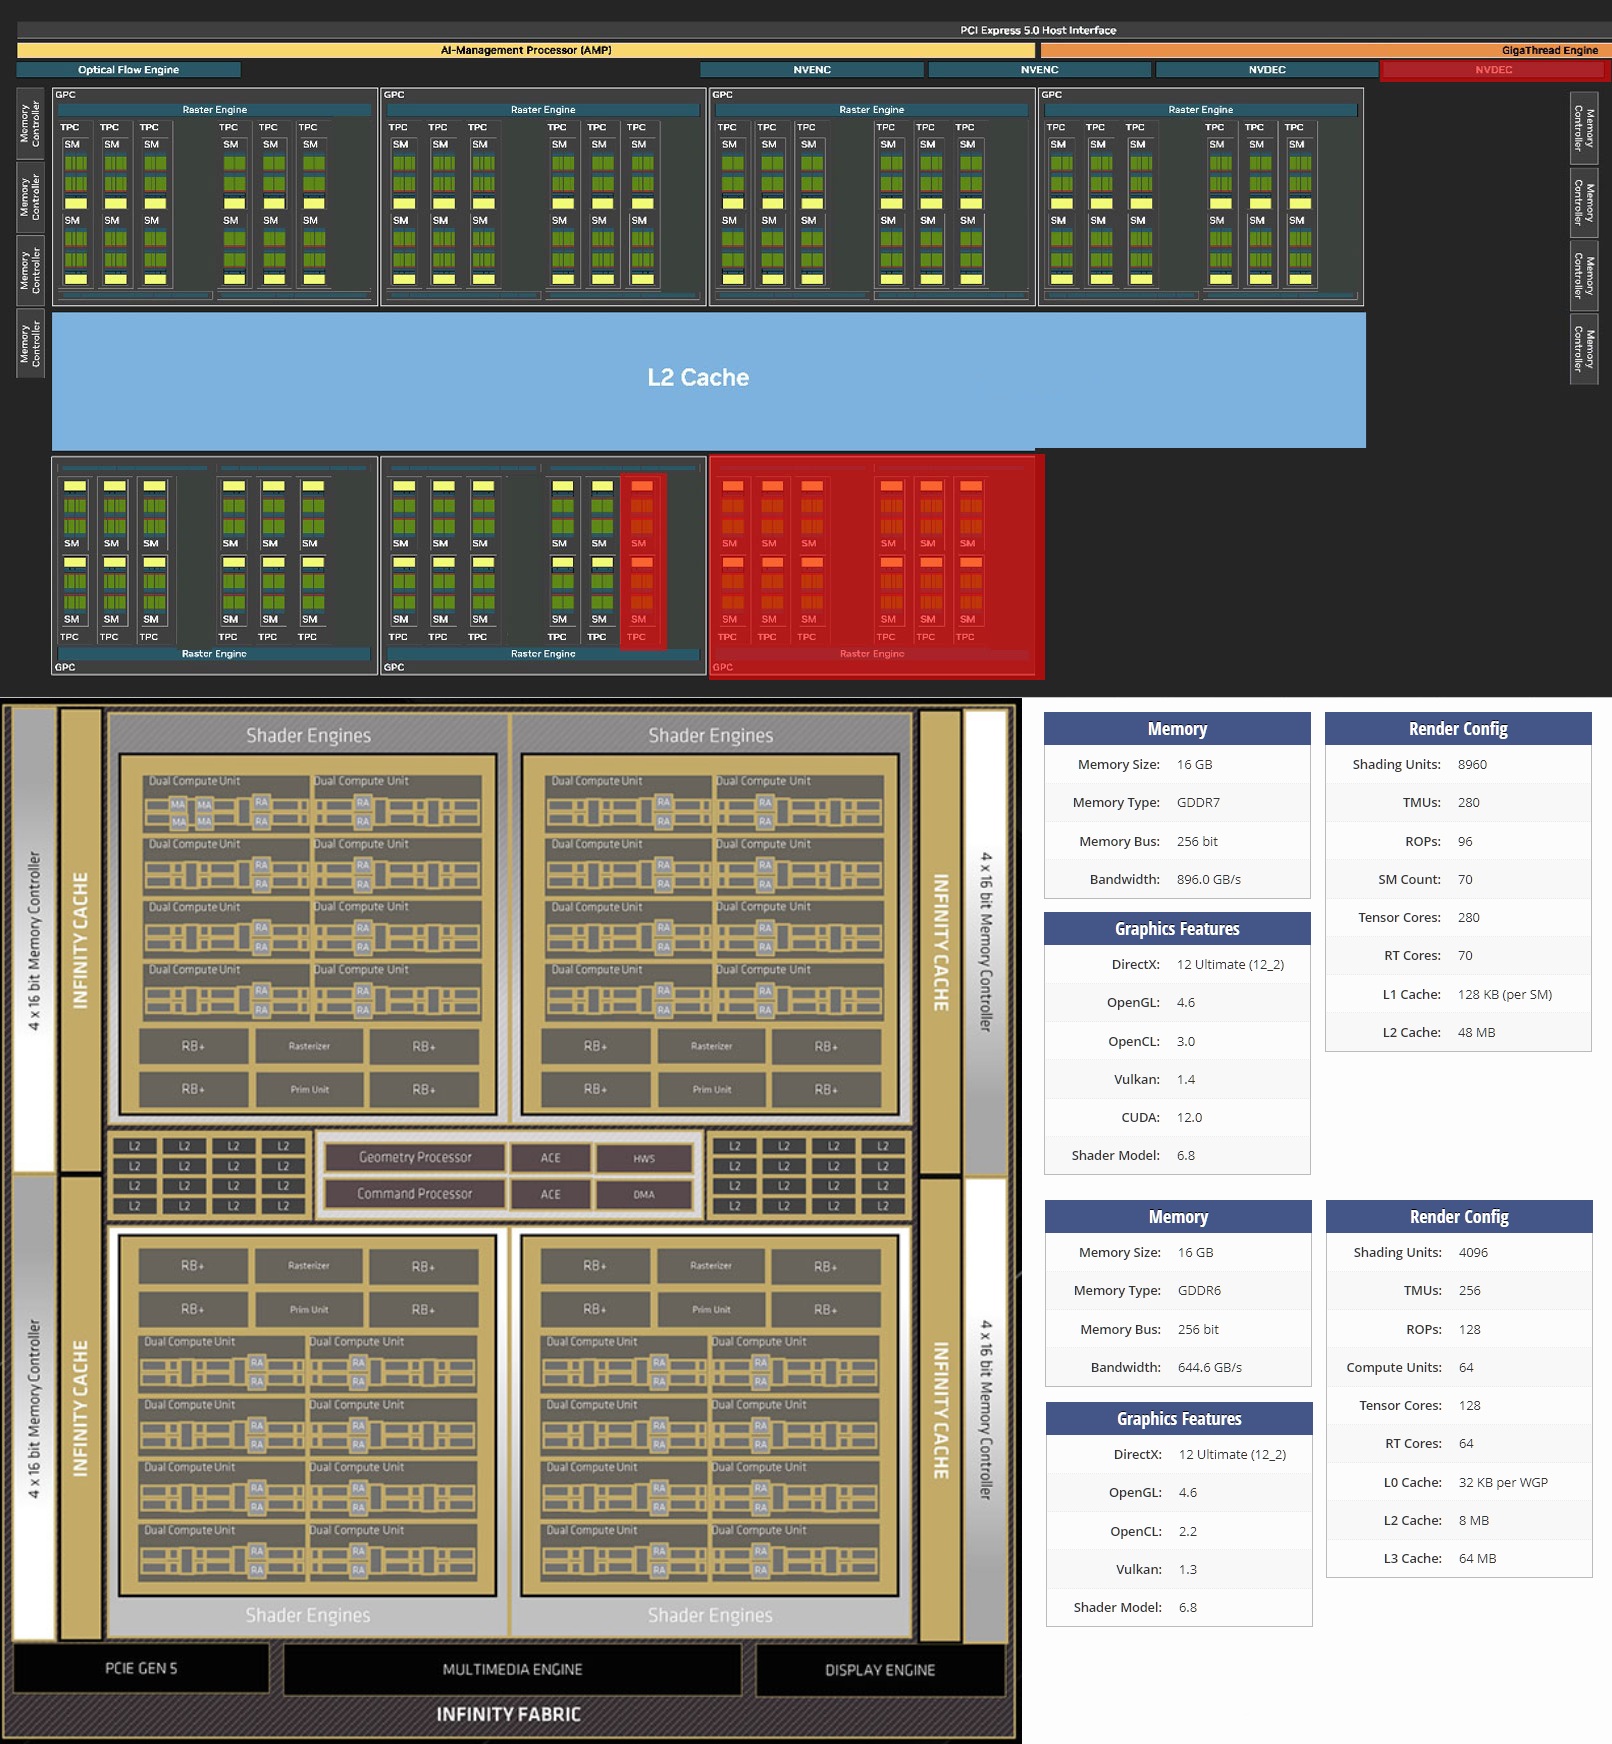Viewport: 1612px width, 1744px height.
Task: Select the Vulkan 1.4 value
Action: coord(1186,1080)
